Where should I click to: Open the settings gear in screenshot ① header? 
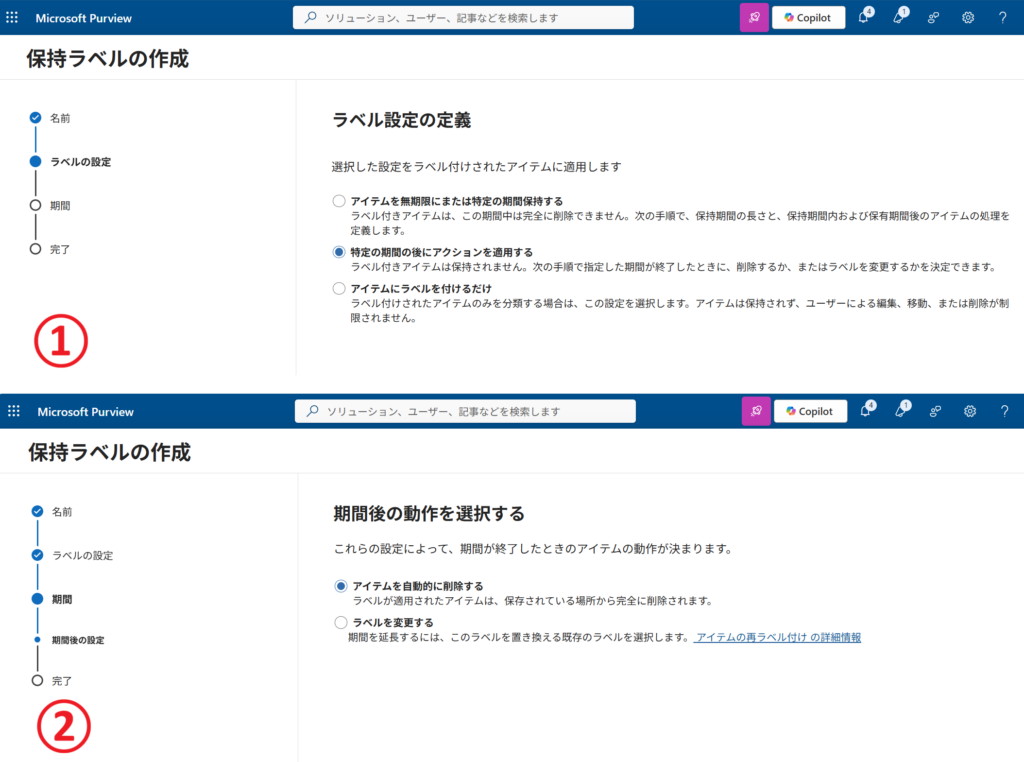pos(968,18)
